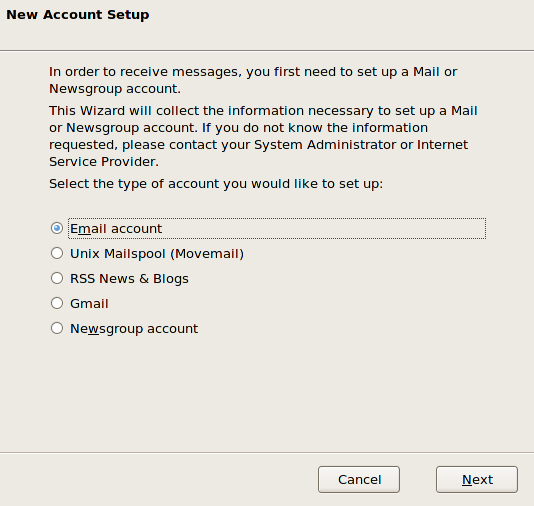534x506 pixels.
Task: Click the "In order to receive messages" paragraph
Action: pyautogui.click(x=253, y=80)
